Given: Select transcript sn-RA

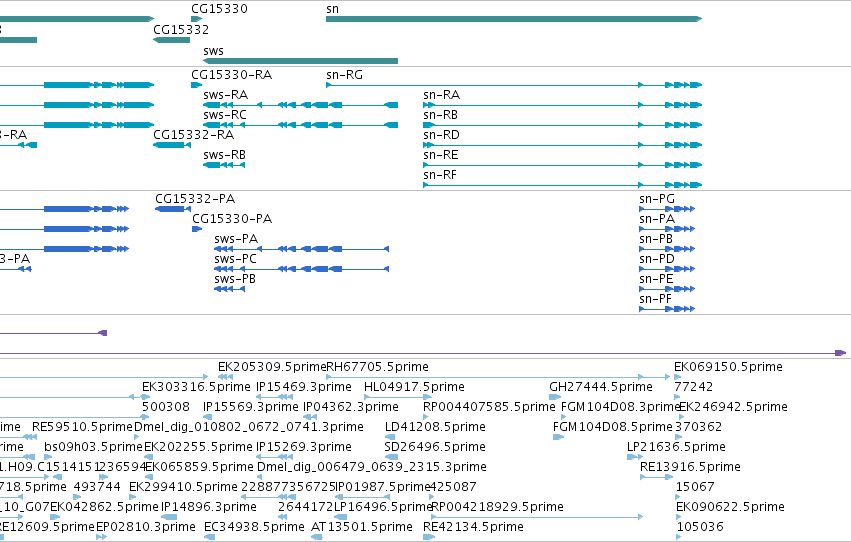Looking at the screenshot, I should point(562,105).
